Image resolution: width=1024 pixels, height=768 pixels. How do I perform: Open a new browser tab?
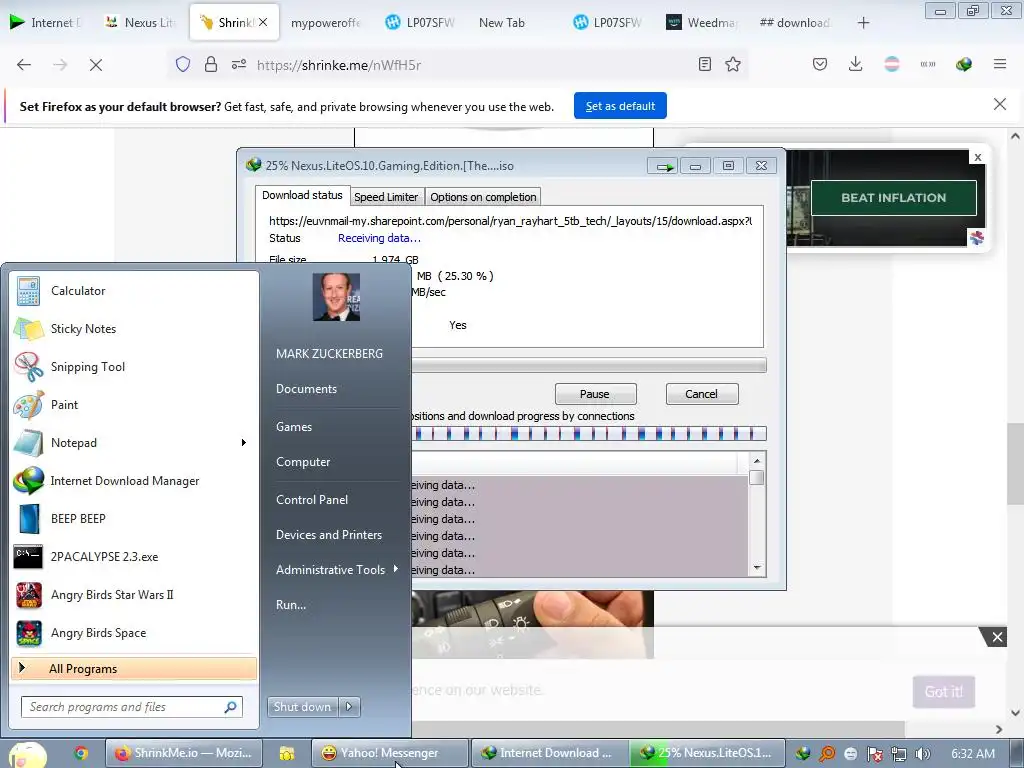pos(863,23)
